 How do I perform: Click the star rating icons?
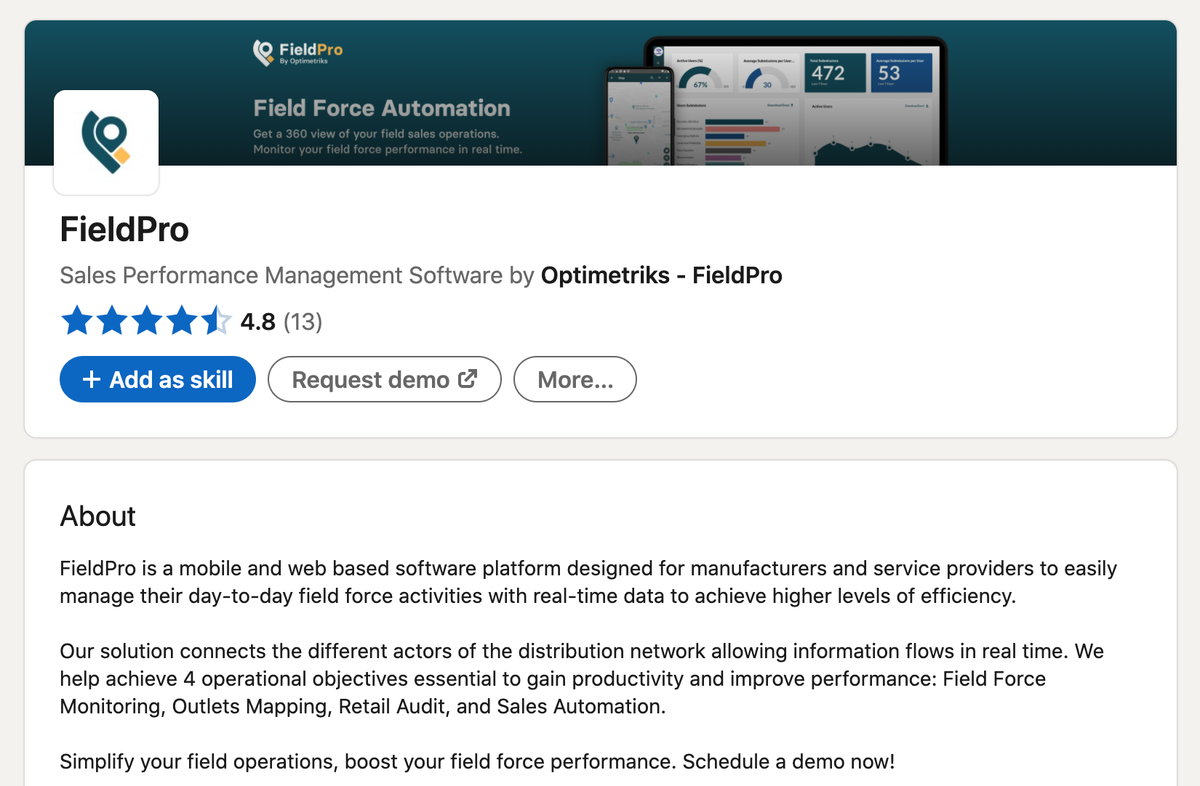click(x=146, y=322)
